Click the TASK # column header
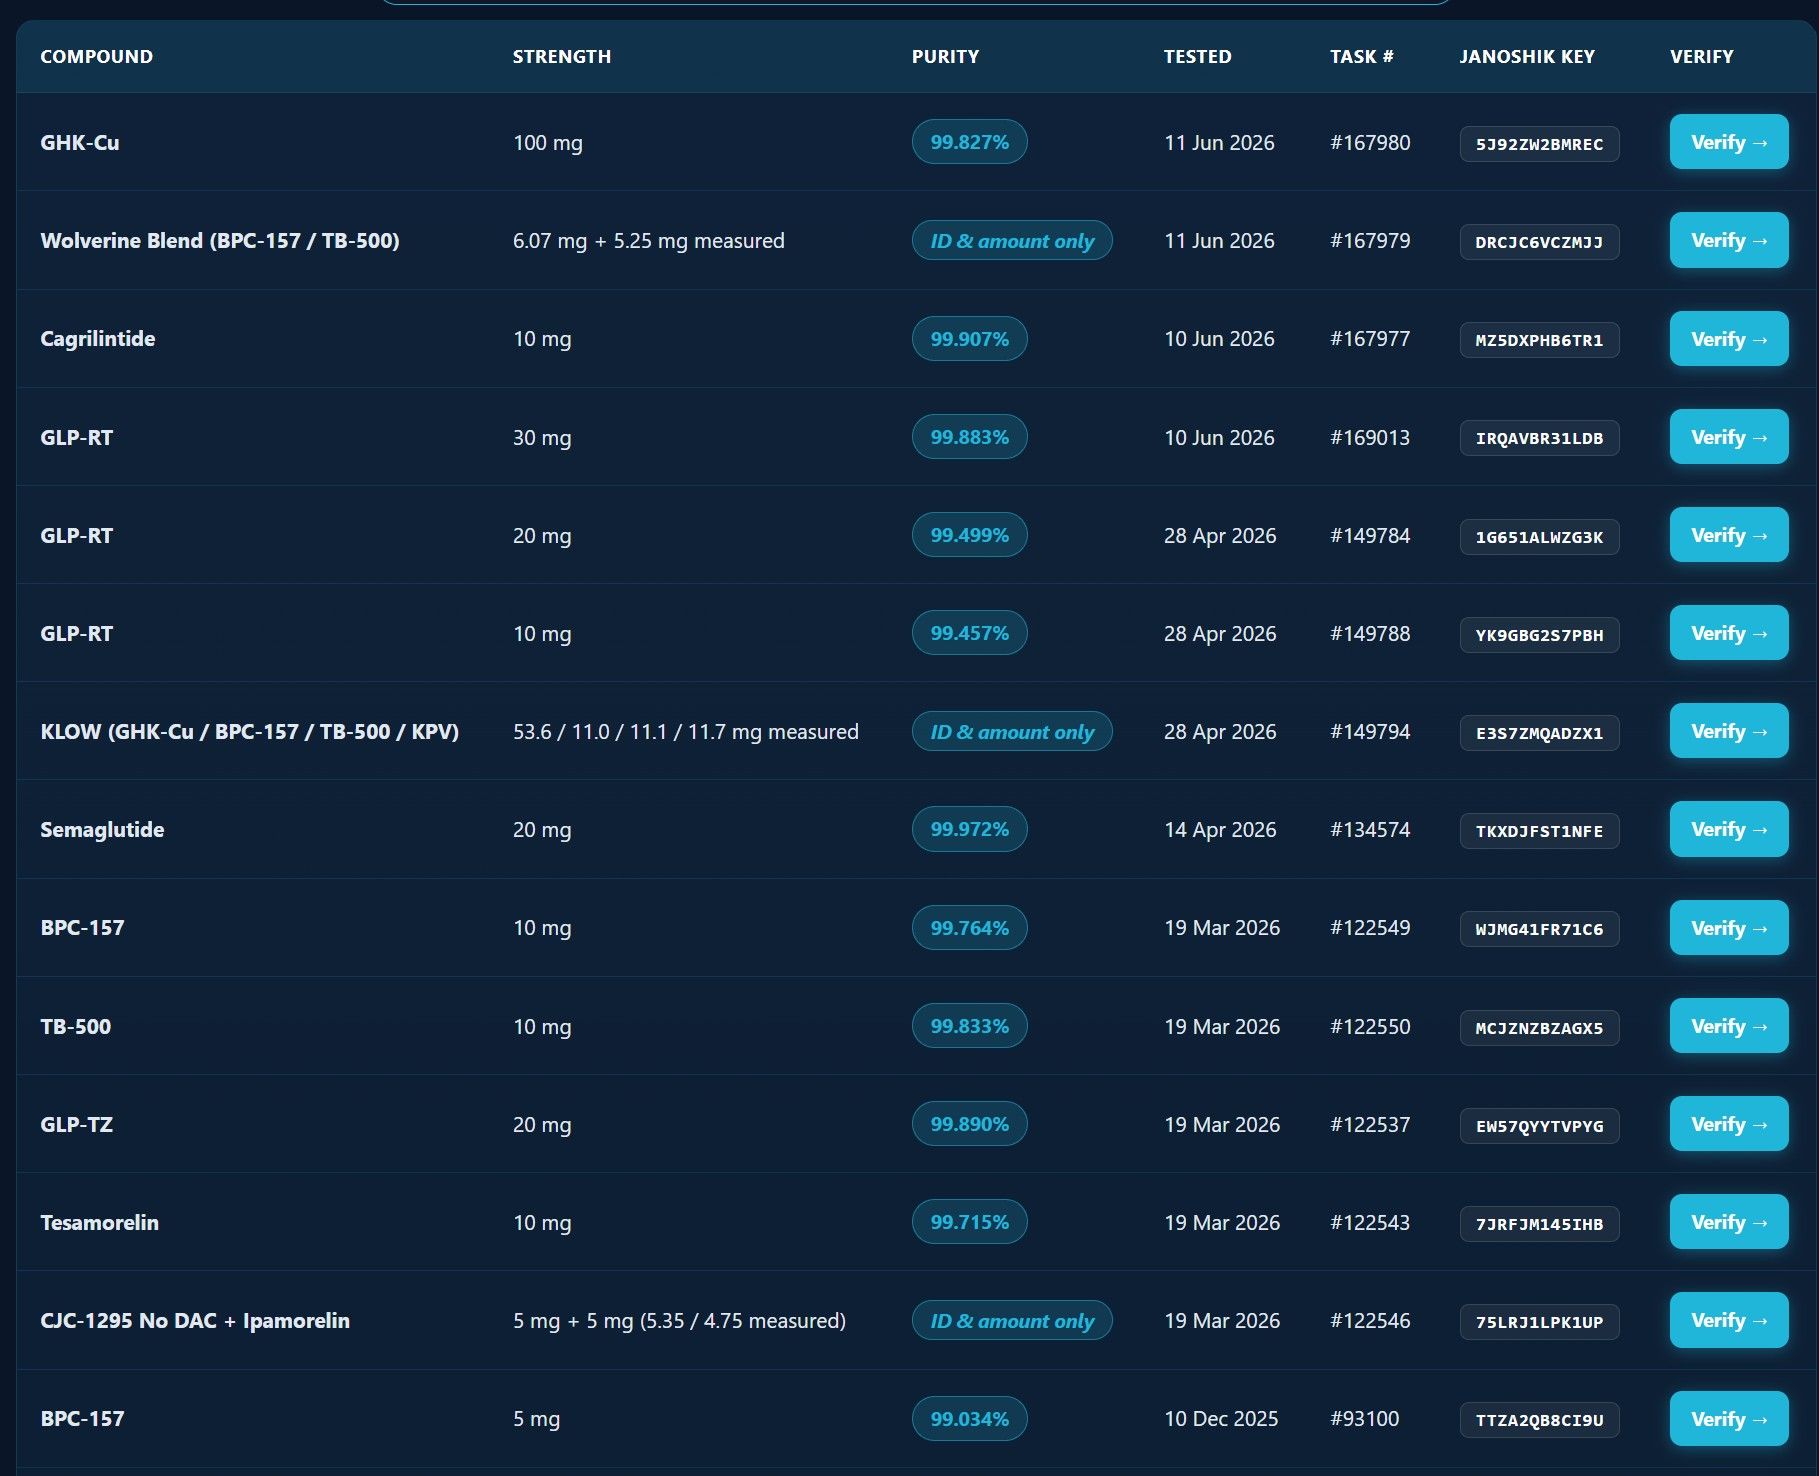This screenshot has height=1476, width=1819. [1361, 57]
